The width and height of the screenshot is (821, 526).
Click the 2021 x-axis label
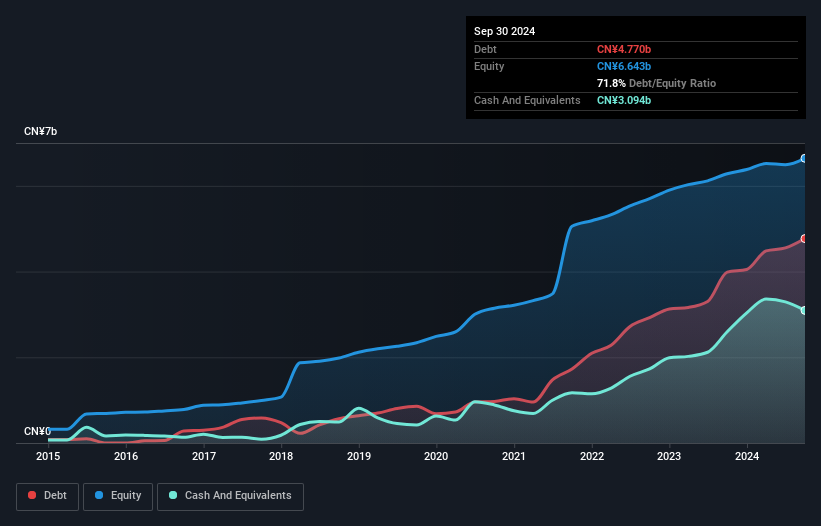coord(514,456)
